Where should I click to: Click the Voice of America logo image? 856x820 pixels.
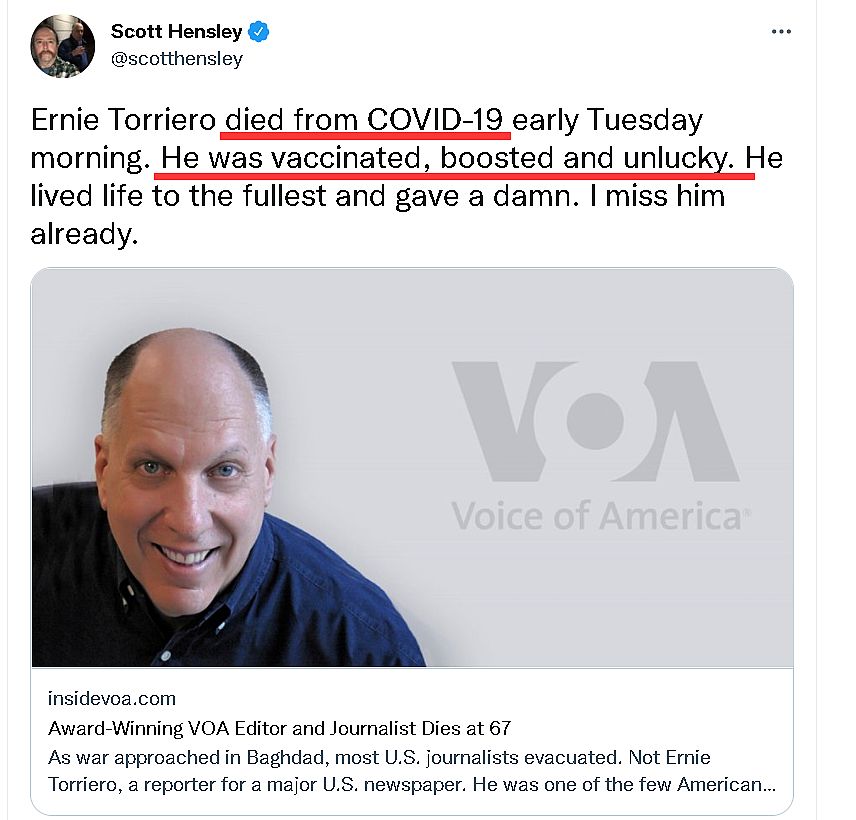(x=601, y=447)
